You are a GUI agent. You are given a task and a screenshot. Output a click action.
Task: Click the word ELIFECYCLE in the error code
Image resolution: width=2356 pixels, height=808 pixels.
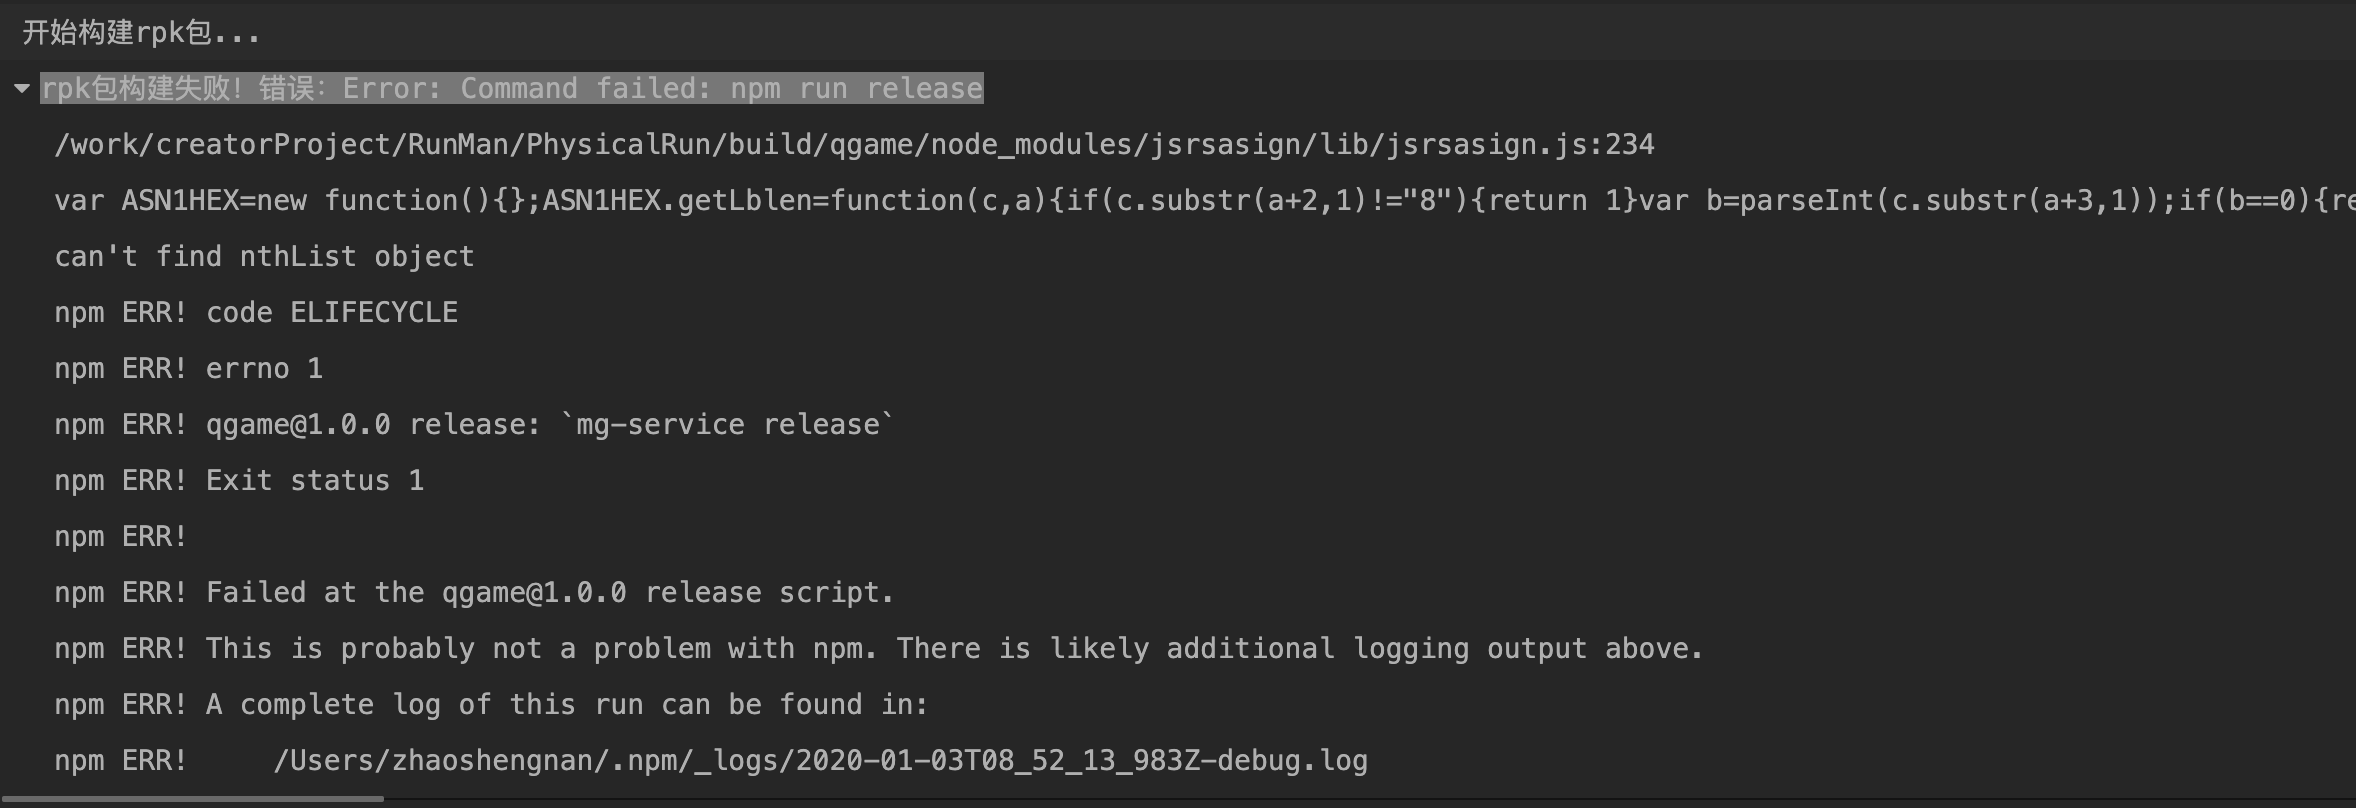pyautogui.click(x=374, y=313)
